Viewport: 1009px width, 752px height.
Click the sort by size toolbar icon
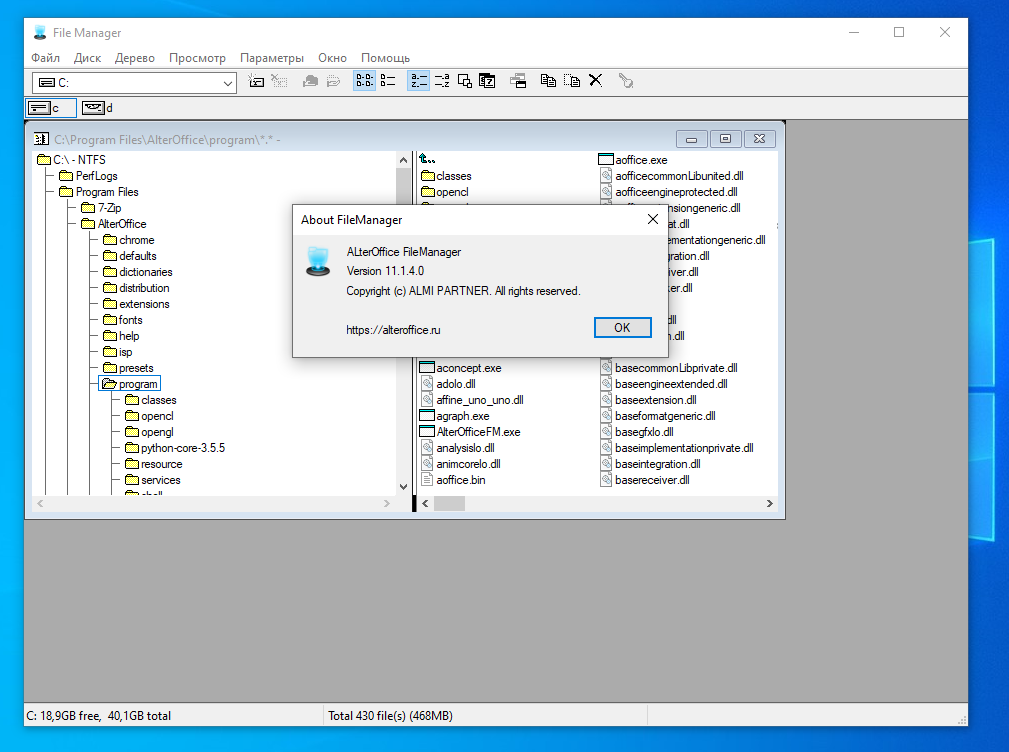465,81
